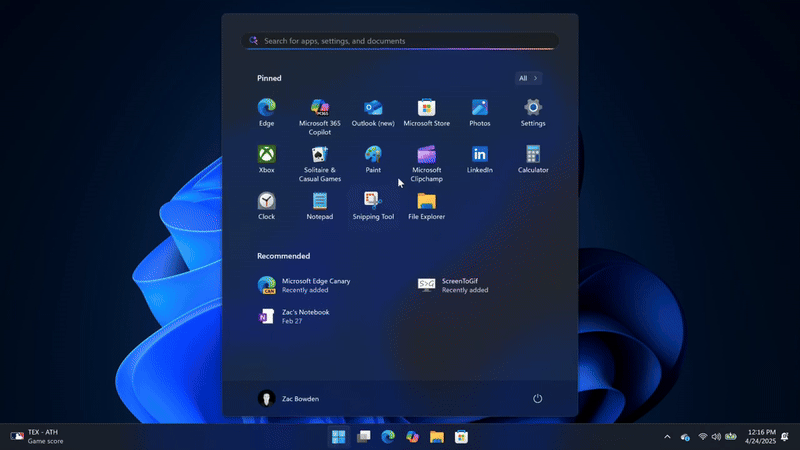Screen dimensions: 800x450
Task: Launch the Xbox app
Action: 266,159
